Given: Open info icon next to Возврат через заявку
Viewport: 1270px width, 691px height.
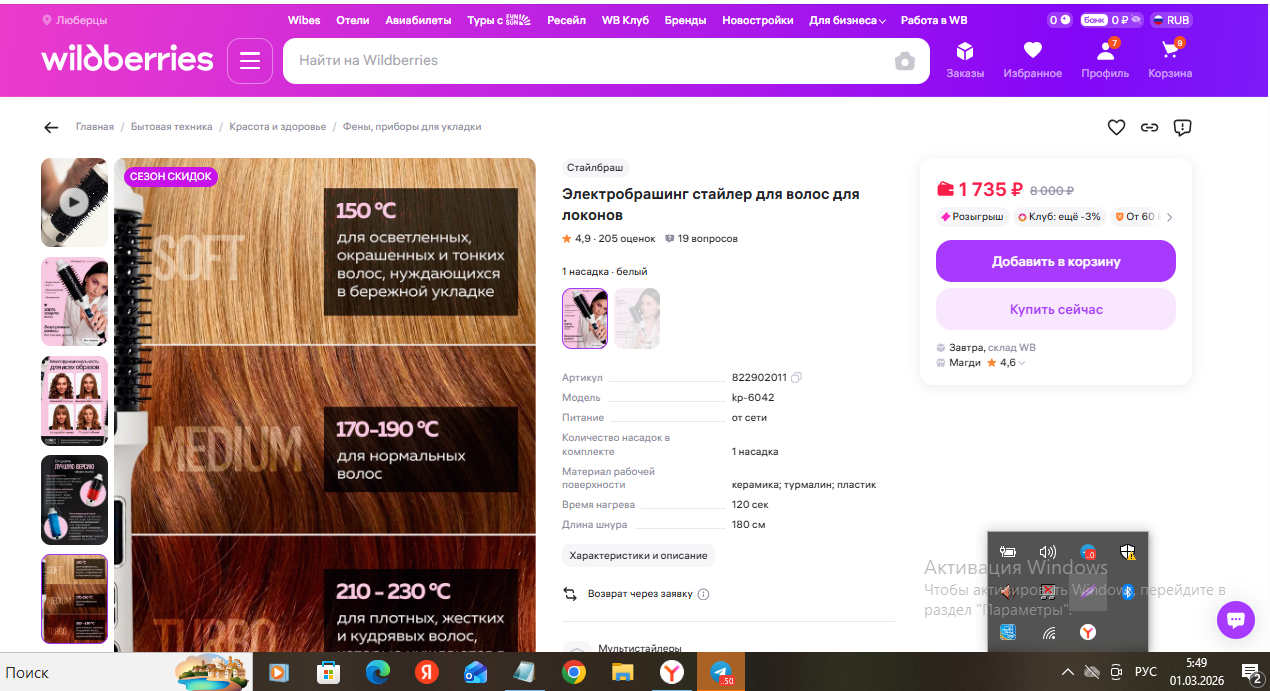Looking at the screenshot, I should point(703,594).
